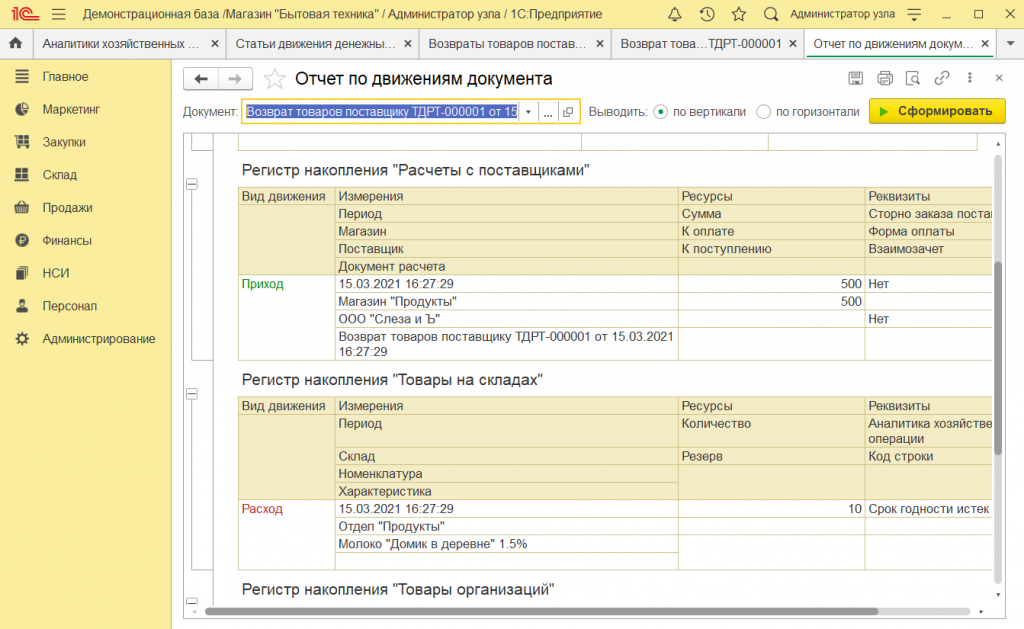1024x629 pixels.
Task: Open the main sections menu via the hamburger icon
Action: (x=60, y=14)
